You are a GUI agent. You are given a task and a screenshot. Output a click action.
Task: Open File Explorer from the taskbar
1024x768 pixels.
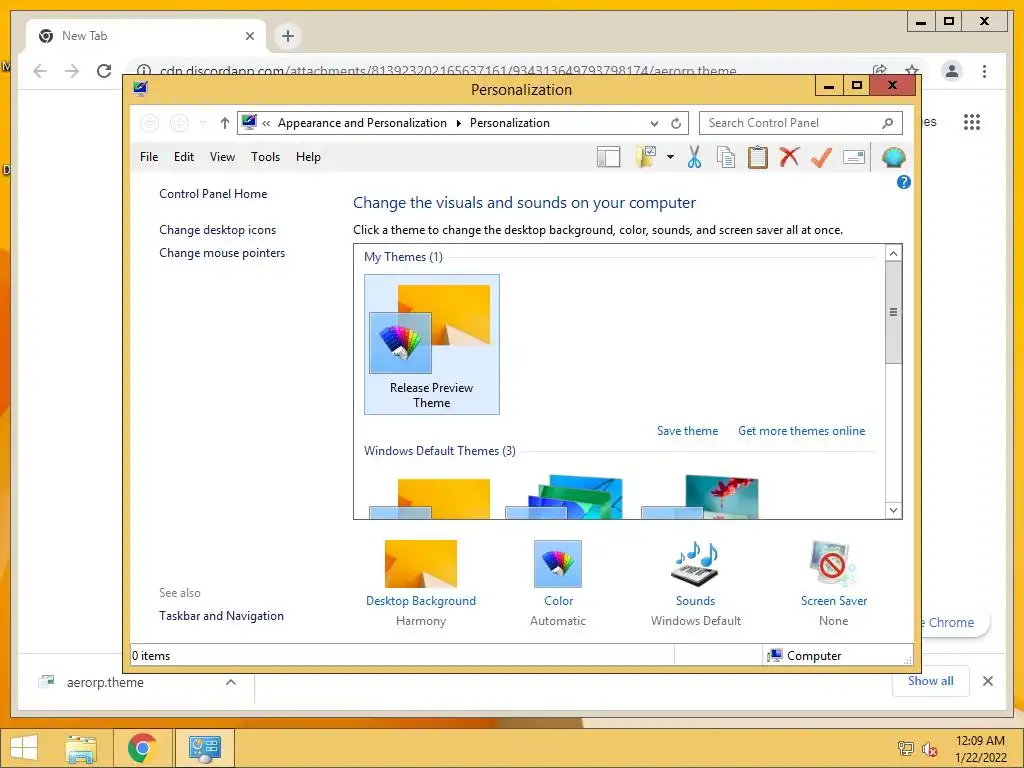click(81, 748)
